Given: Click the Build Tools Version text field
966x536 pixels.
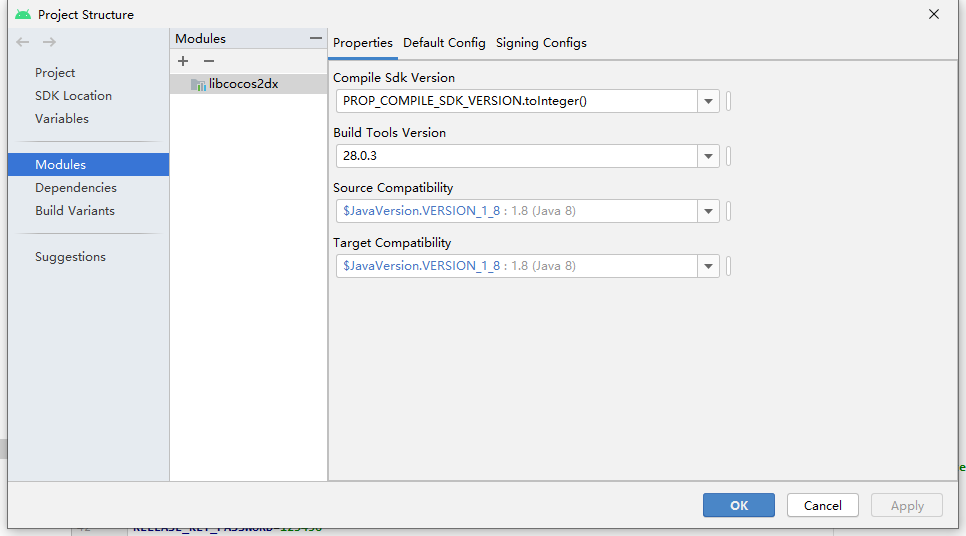Looking at the screenshot, I should [x=517, y=156].
